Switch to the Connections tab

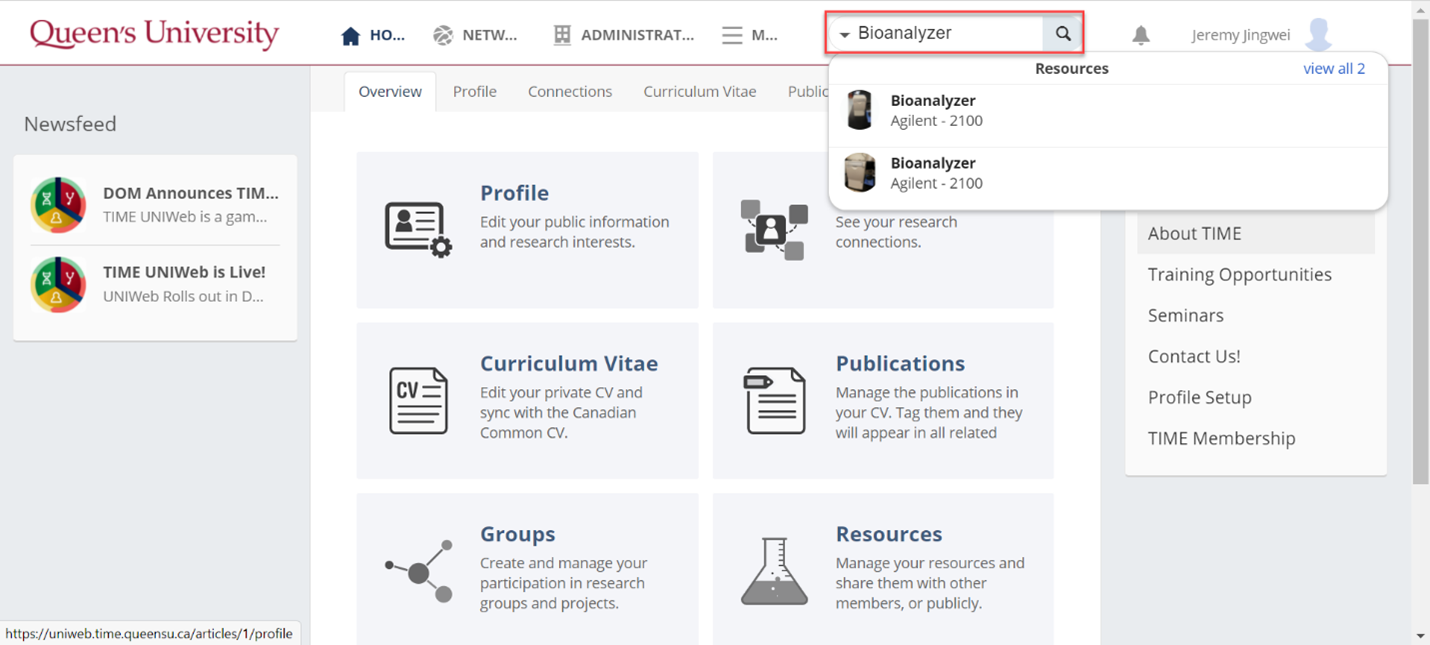pos(569,91)
